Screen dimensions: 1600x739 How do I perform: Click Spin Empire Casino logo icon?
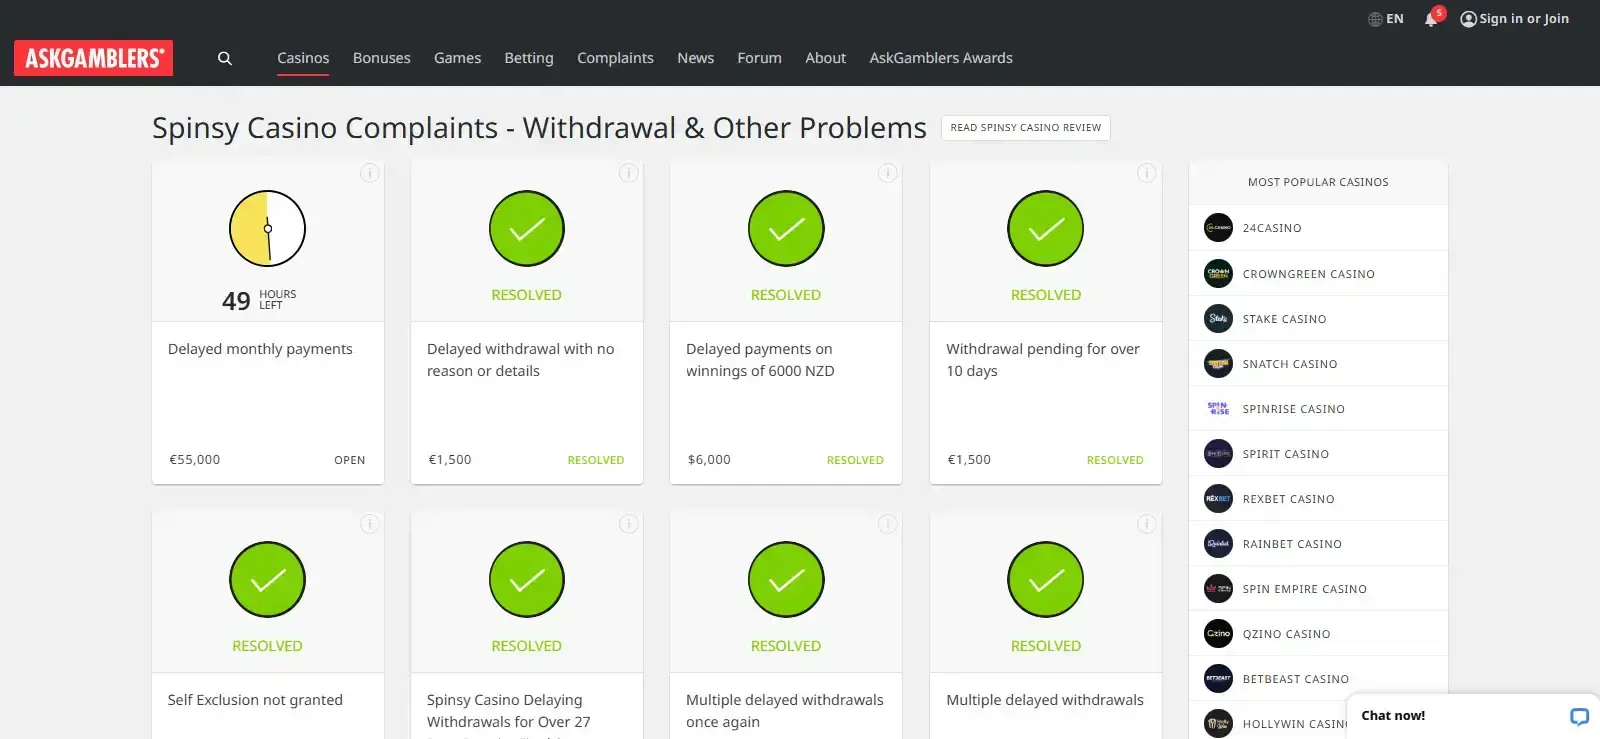pos(1218,588)
